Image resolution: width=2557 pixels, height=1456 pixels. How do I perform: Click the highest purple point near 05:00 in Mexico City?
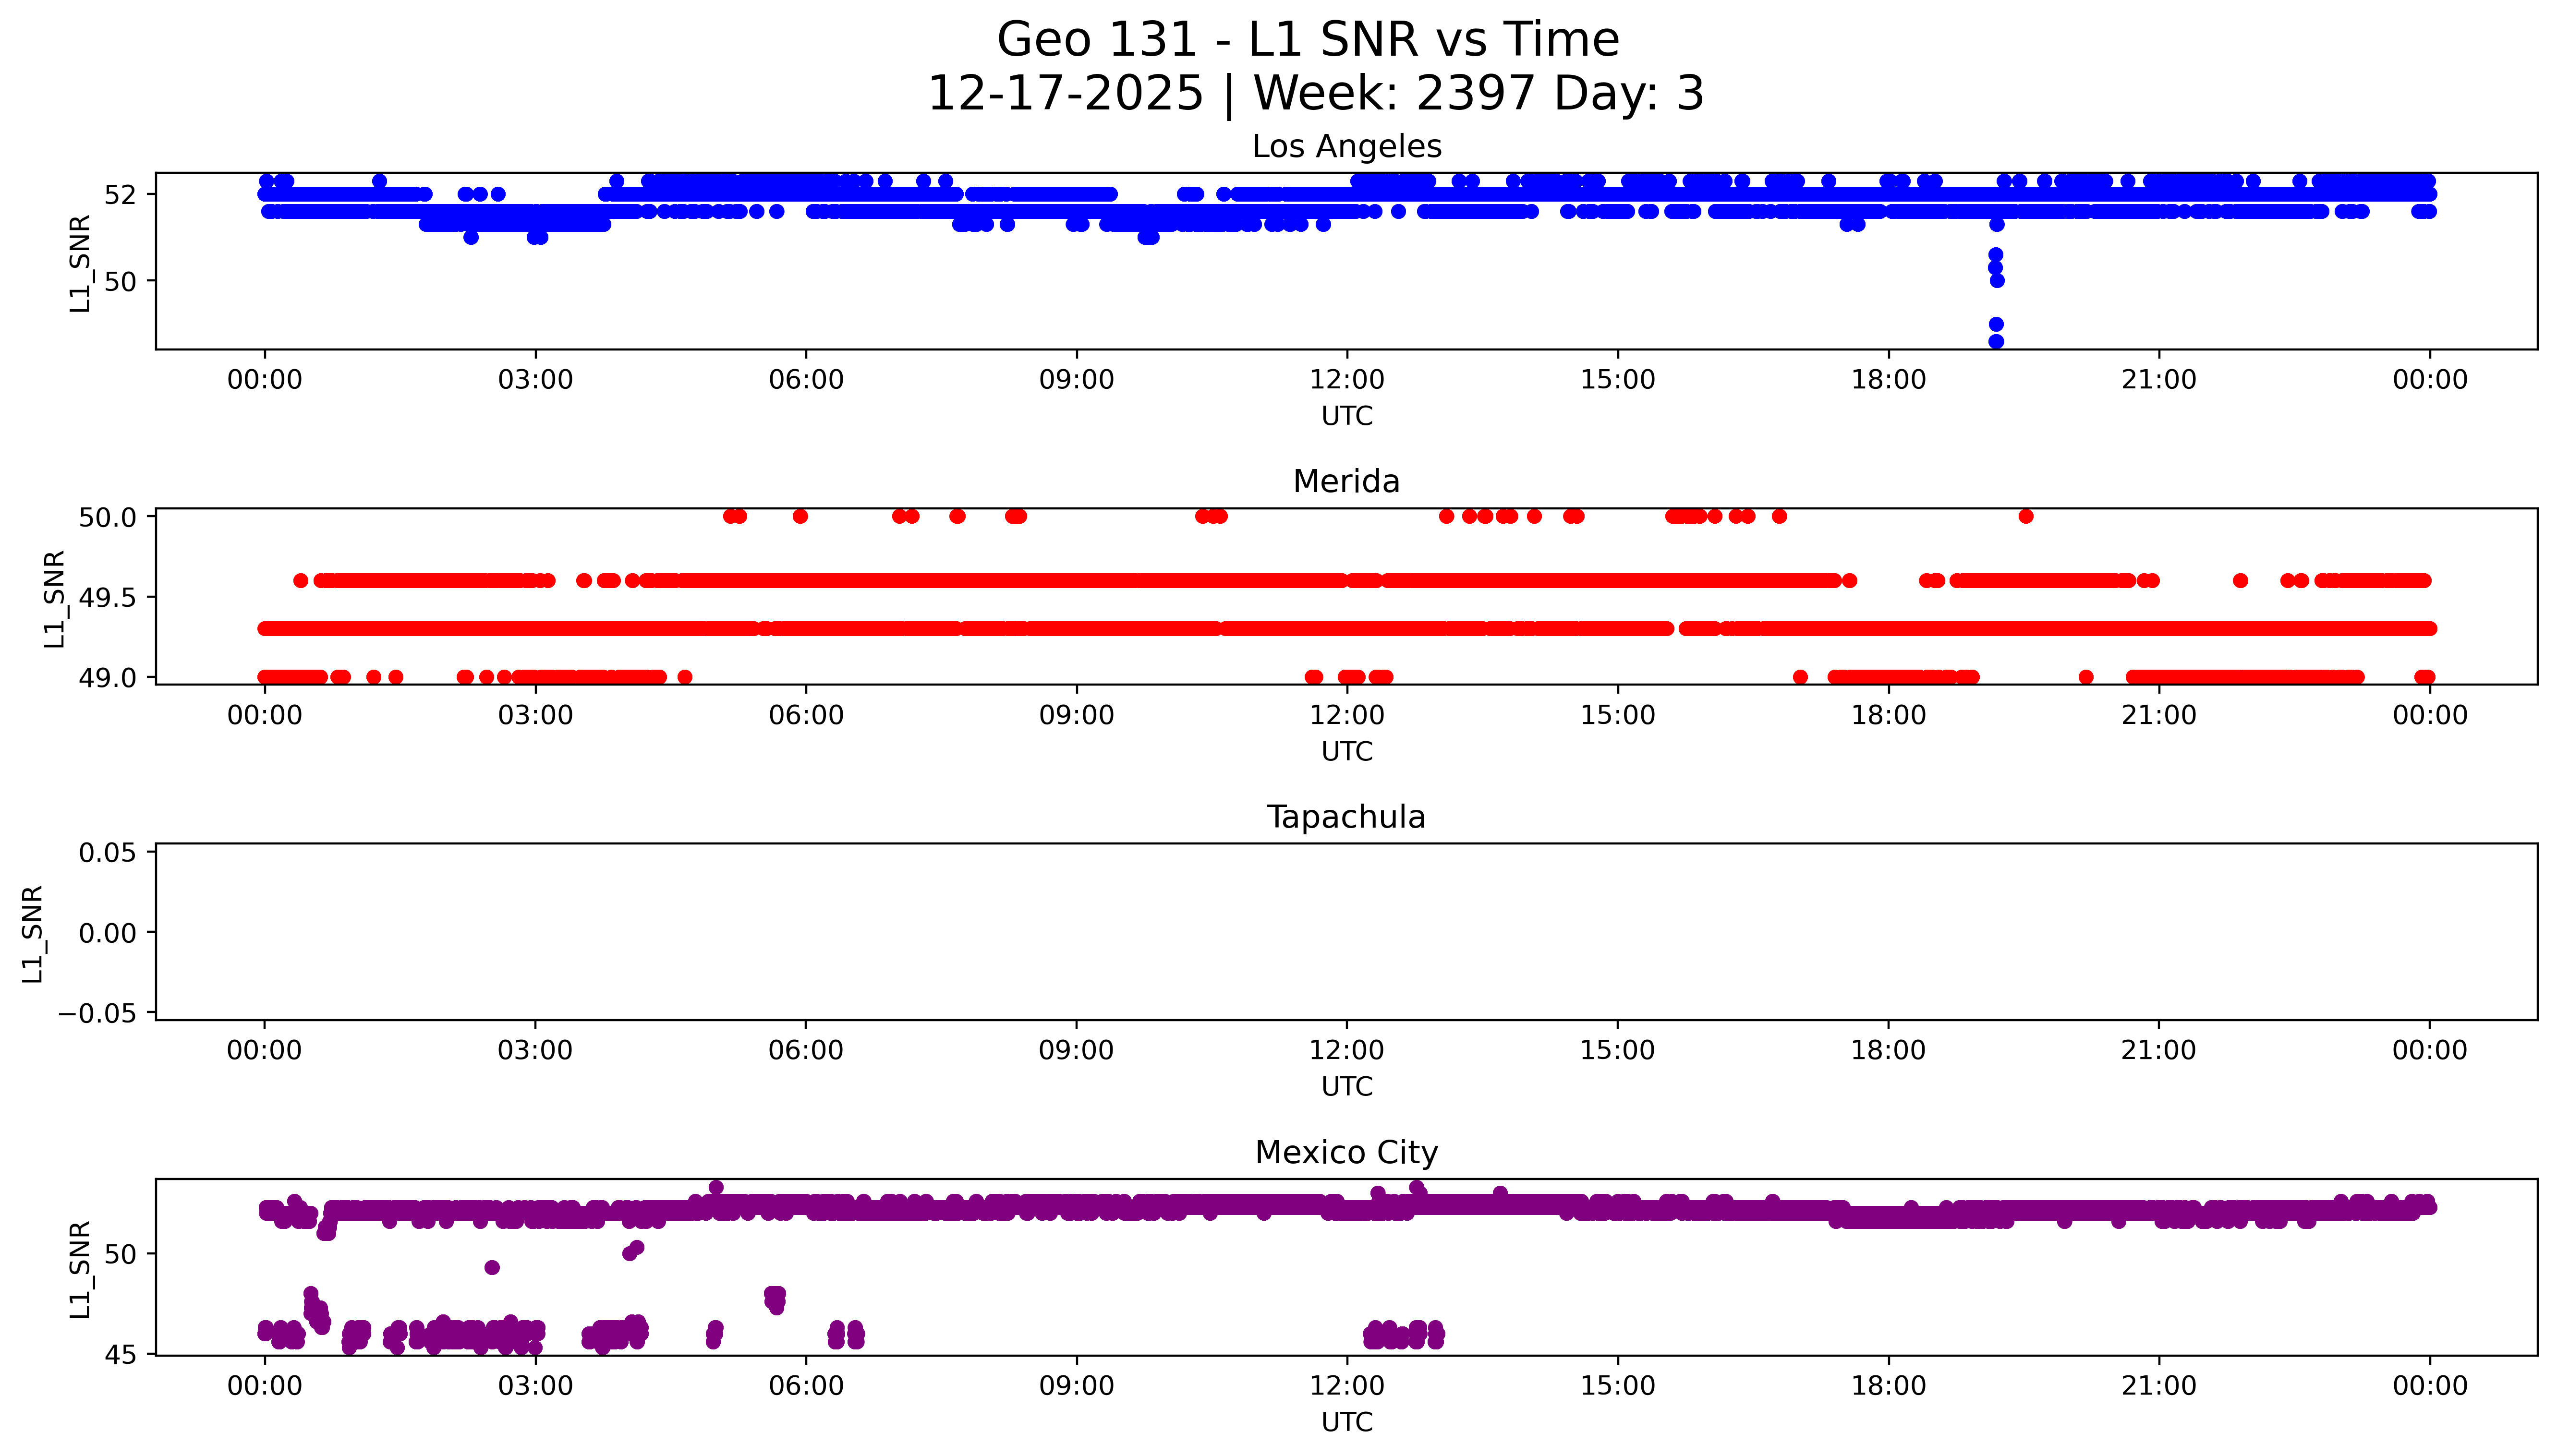coord(716,1187)
